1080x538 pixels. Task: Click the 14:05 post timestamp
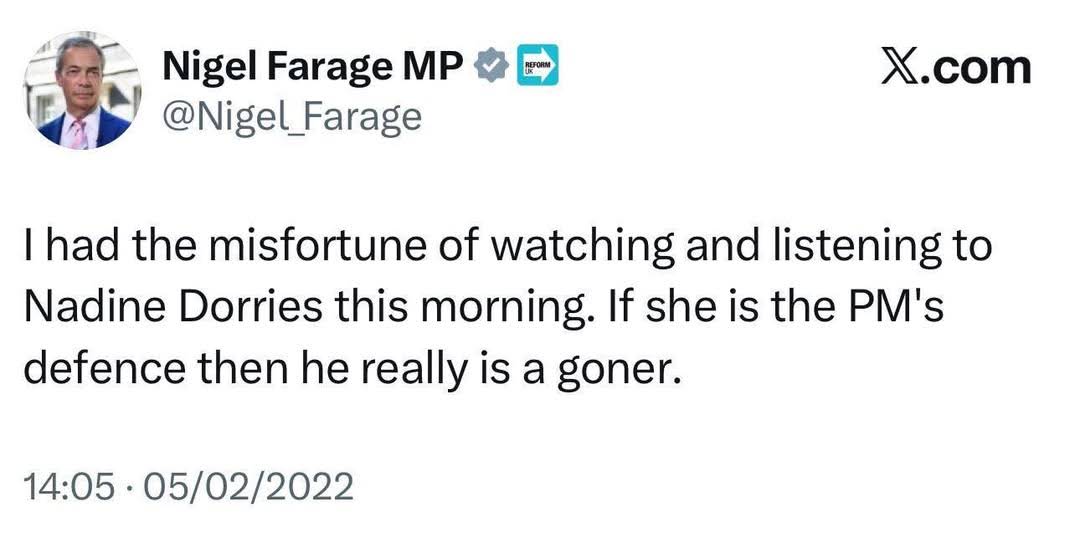pos(66,486)
